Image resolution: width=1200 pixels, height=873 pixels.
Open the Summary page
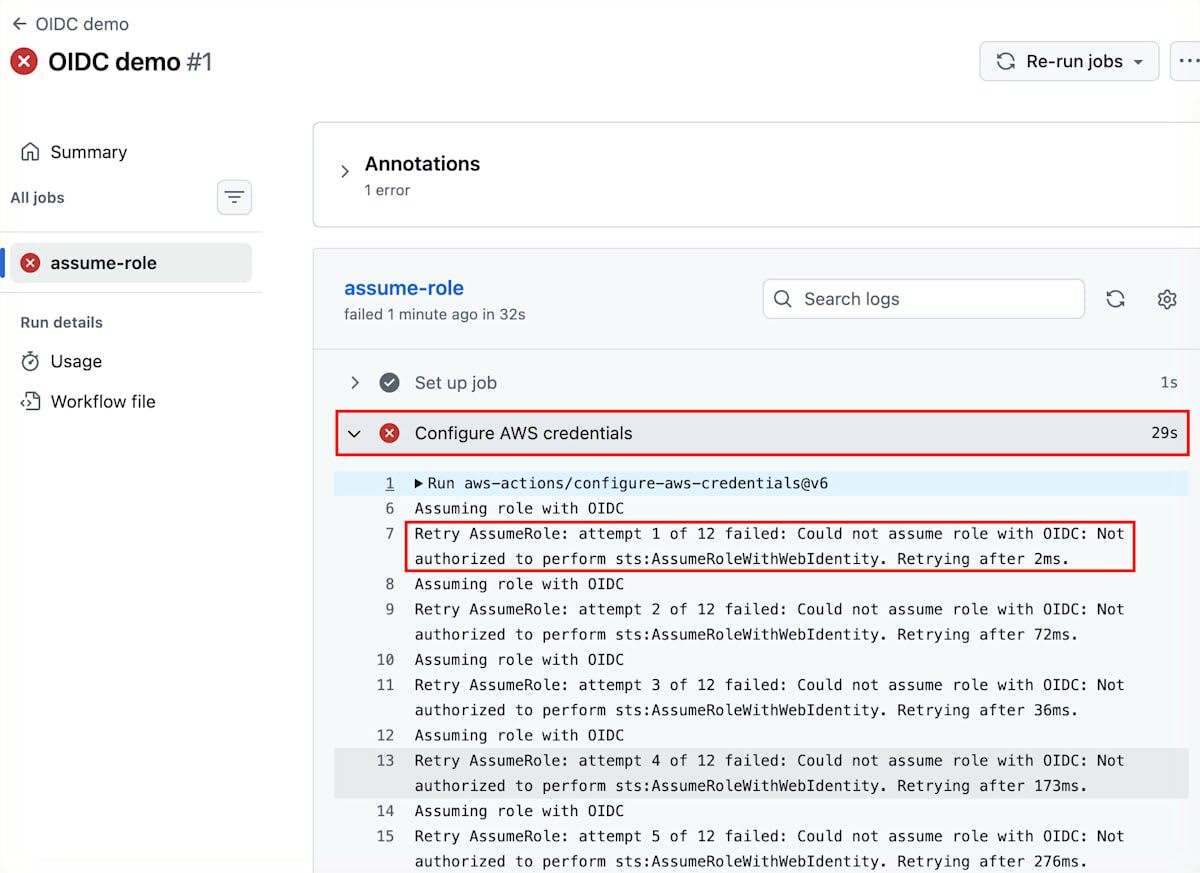click(74, 152)
